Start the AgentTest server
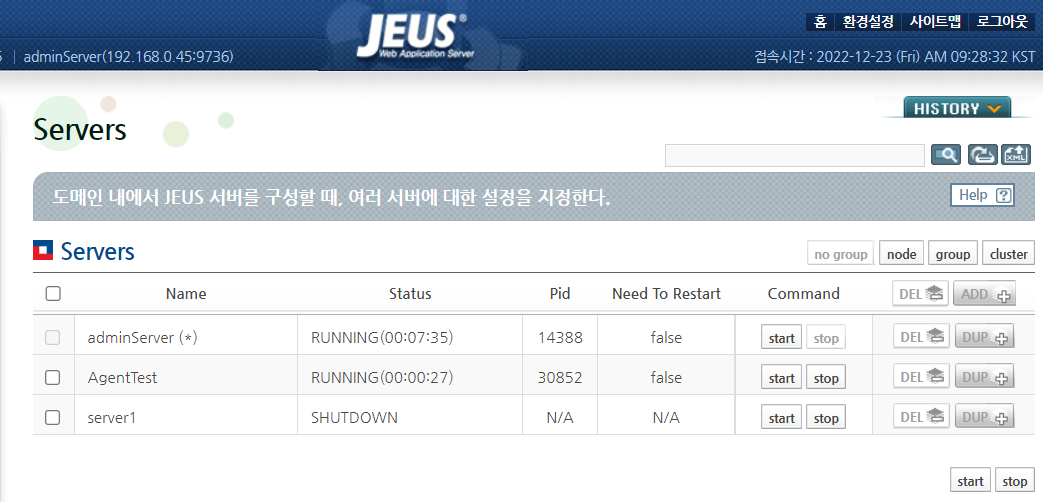 click(782, 378)
